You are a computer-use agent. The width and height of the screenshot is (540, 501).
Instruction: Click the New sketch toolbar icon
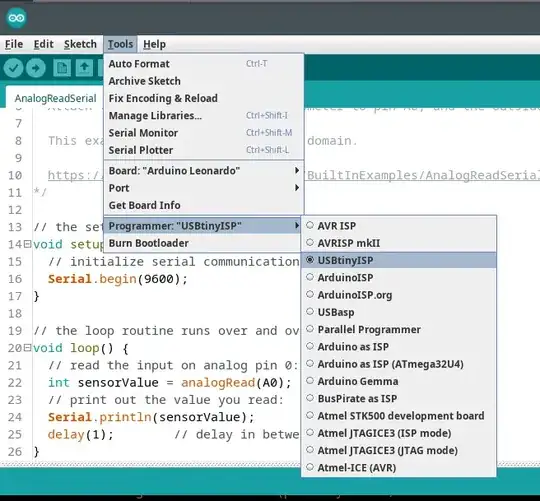click(x=62, y=68)
